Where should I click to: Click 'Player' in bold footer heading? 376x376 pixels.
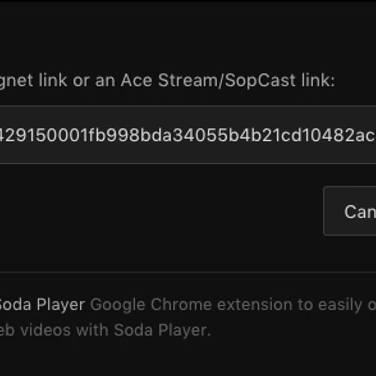61,304
